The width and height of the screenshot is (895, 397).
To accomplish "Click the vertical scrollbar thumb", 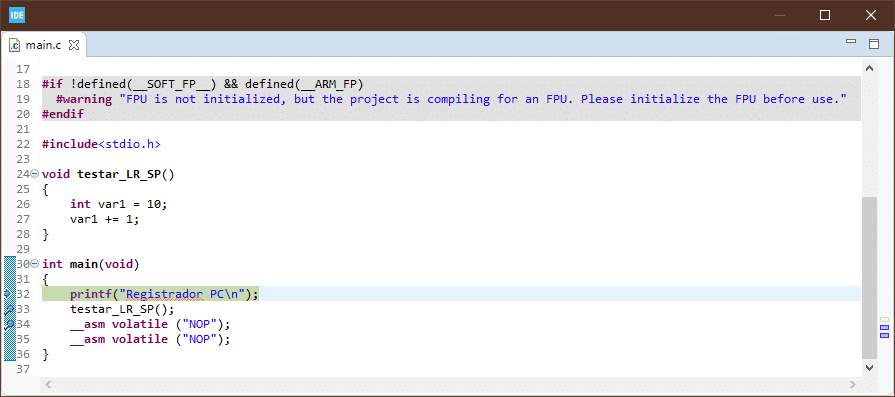I will (870, 278).
